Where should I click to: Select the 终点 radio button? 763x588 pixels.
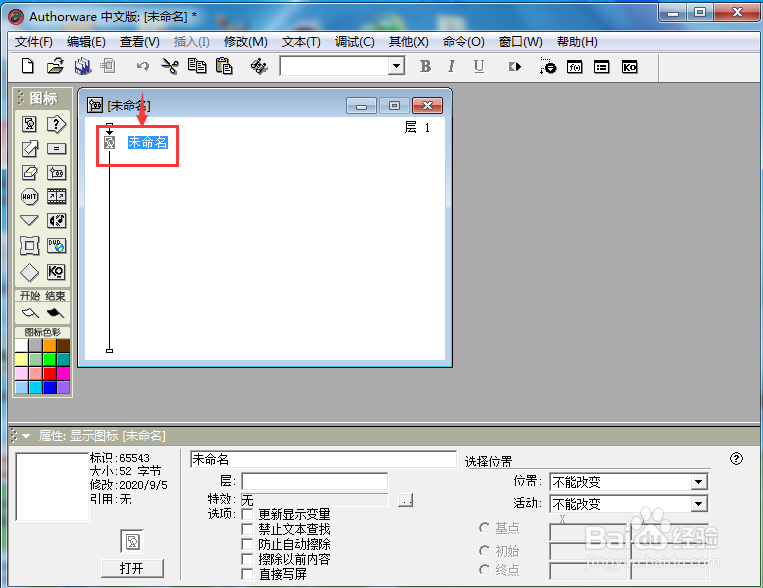[x=484, y=570]
